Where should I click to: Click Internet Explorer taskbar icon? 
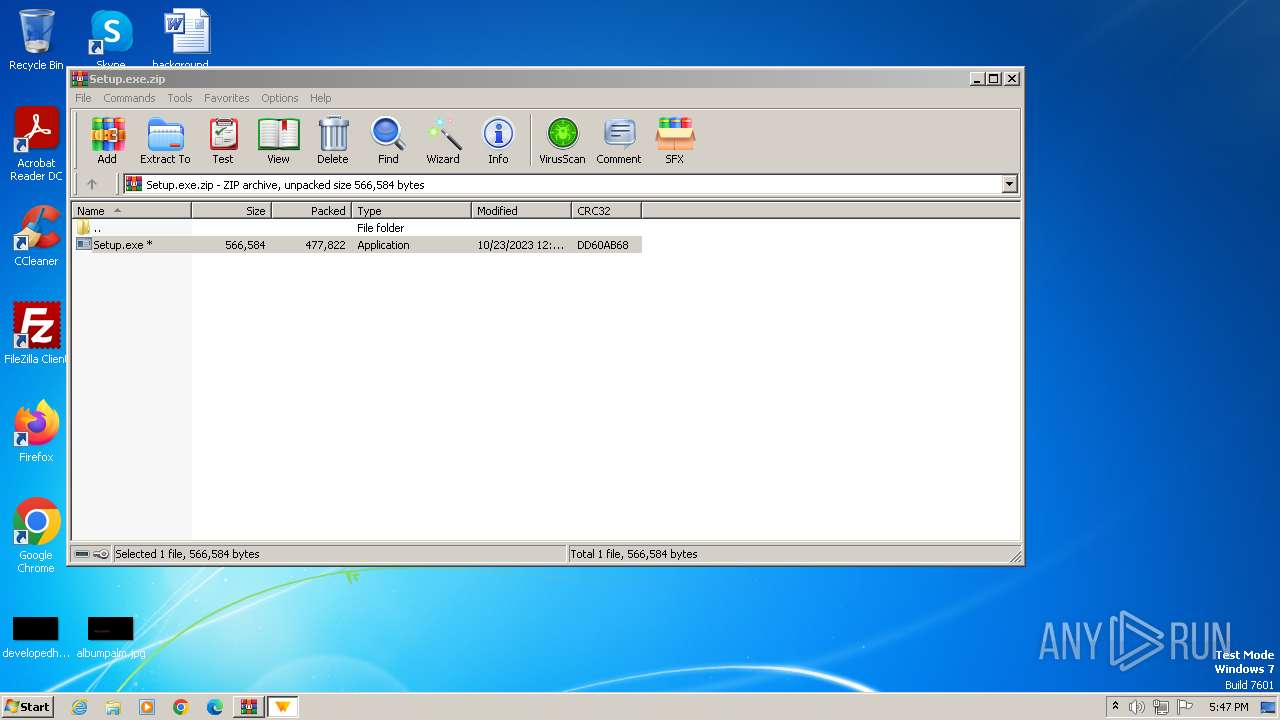pos(79,707)
